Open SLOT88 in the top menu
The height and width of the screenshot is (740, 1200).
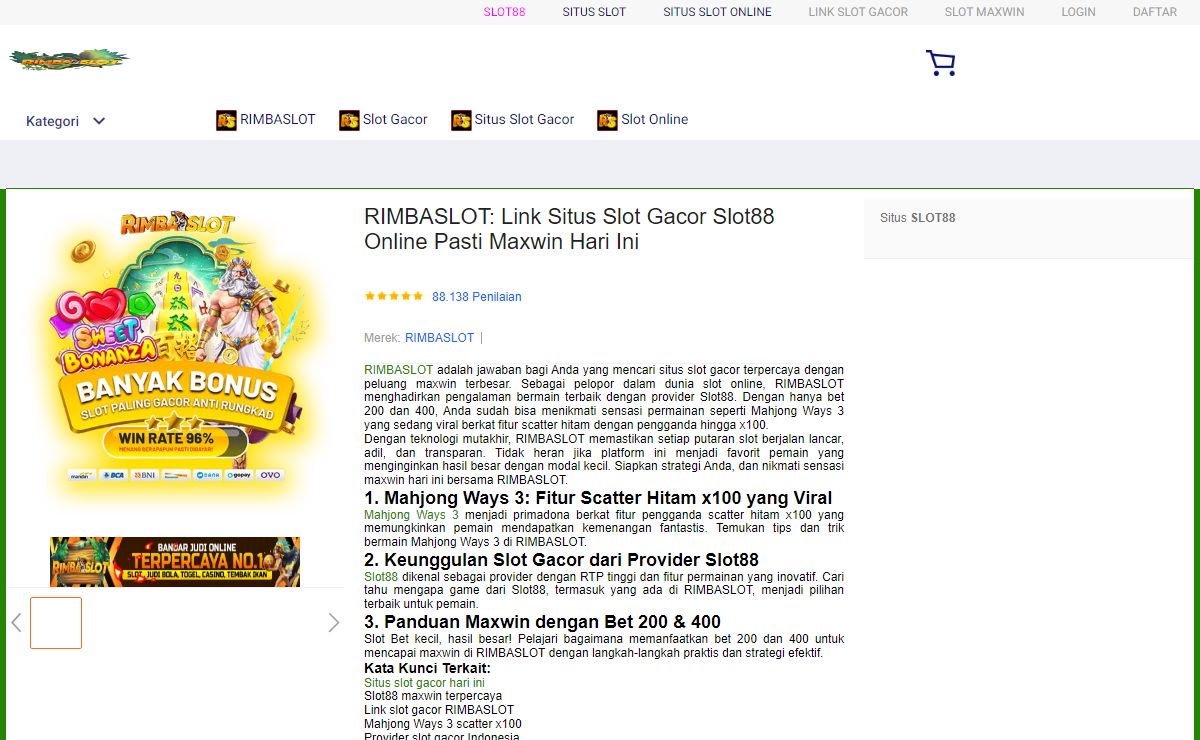504,12
